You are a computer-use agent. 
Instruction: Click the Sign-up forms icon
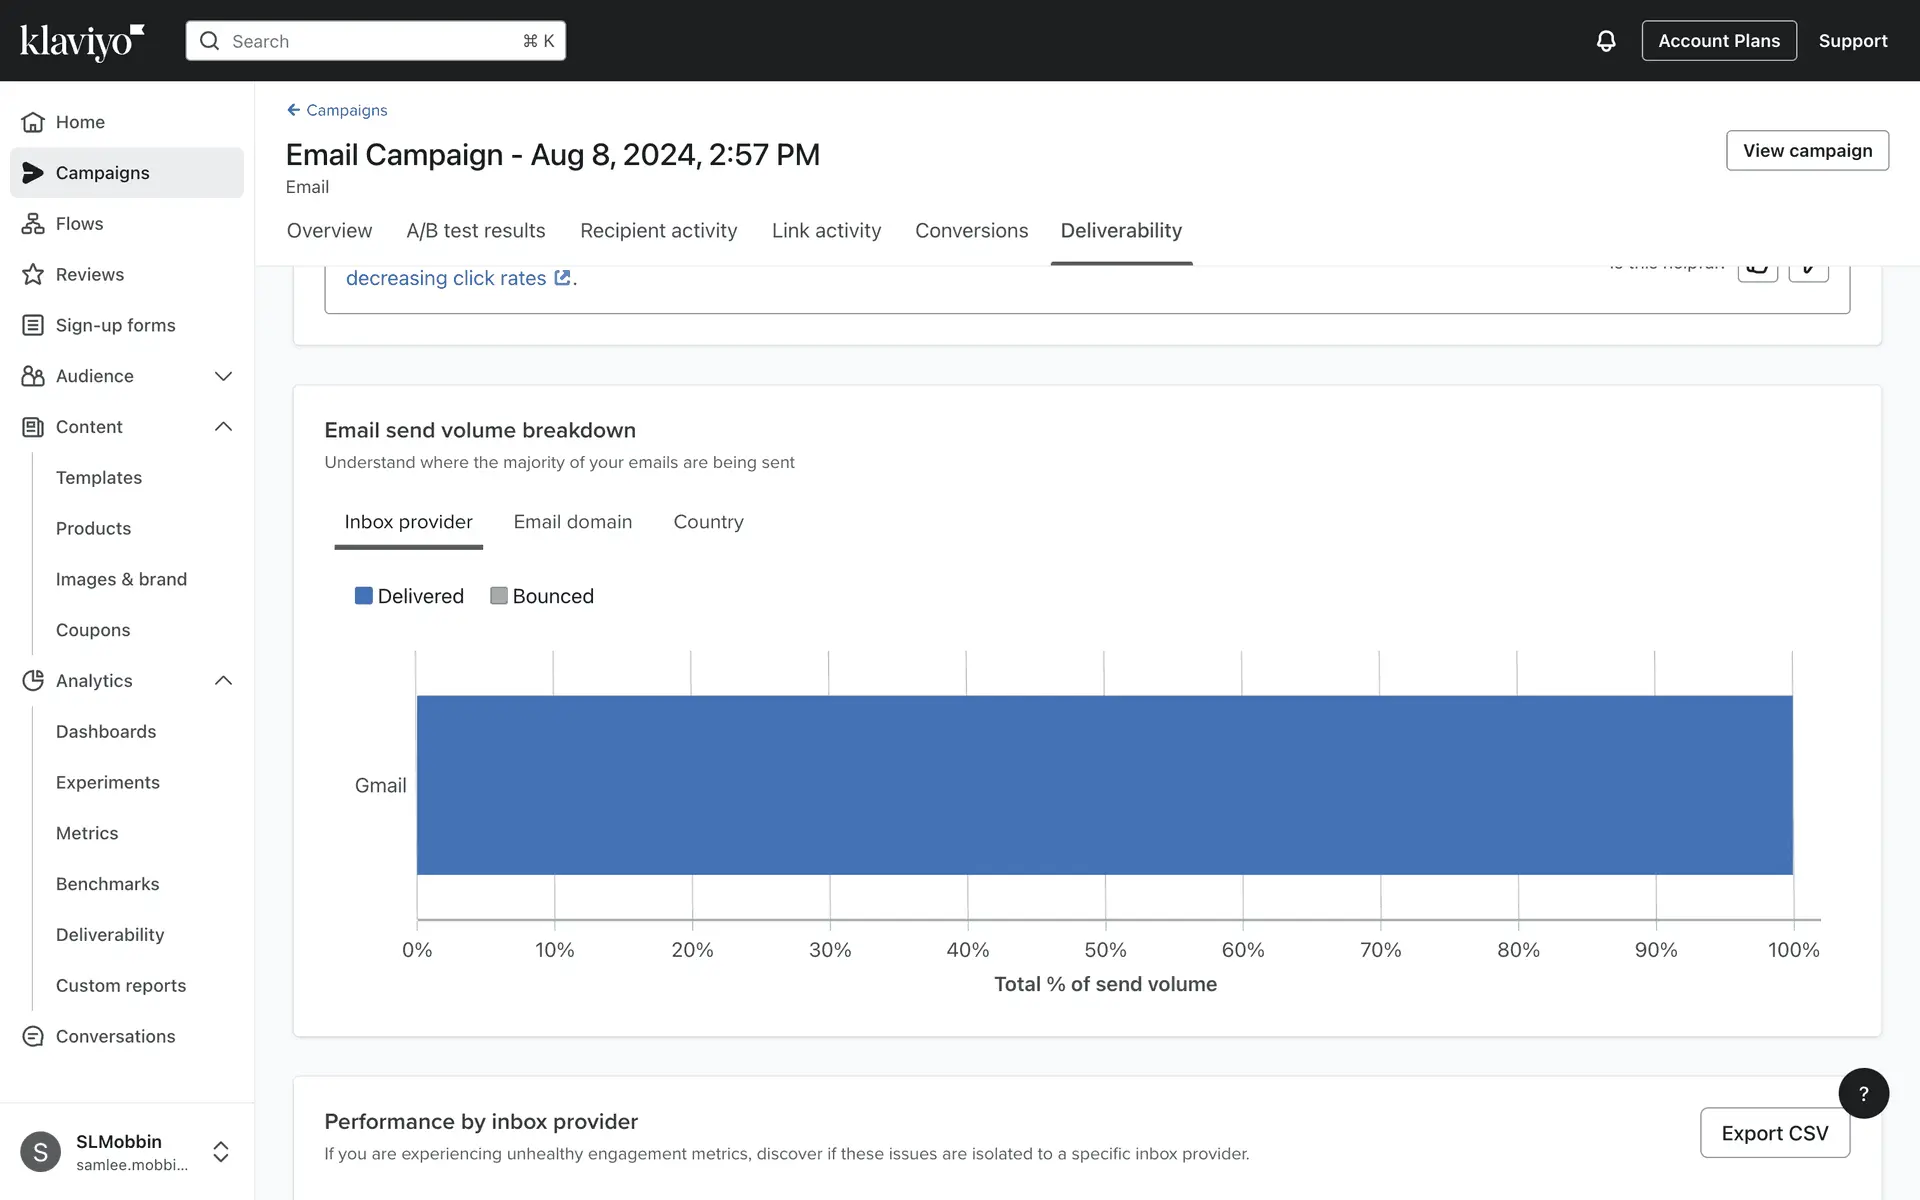(x=33, y=325)
